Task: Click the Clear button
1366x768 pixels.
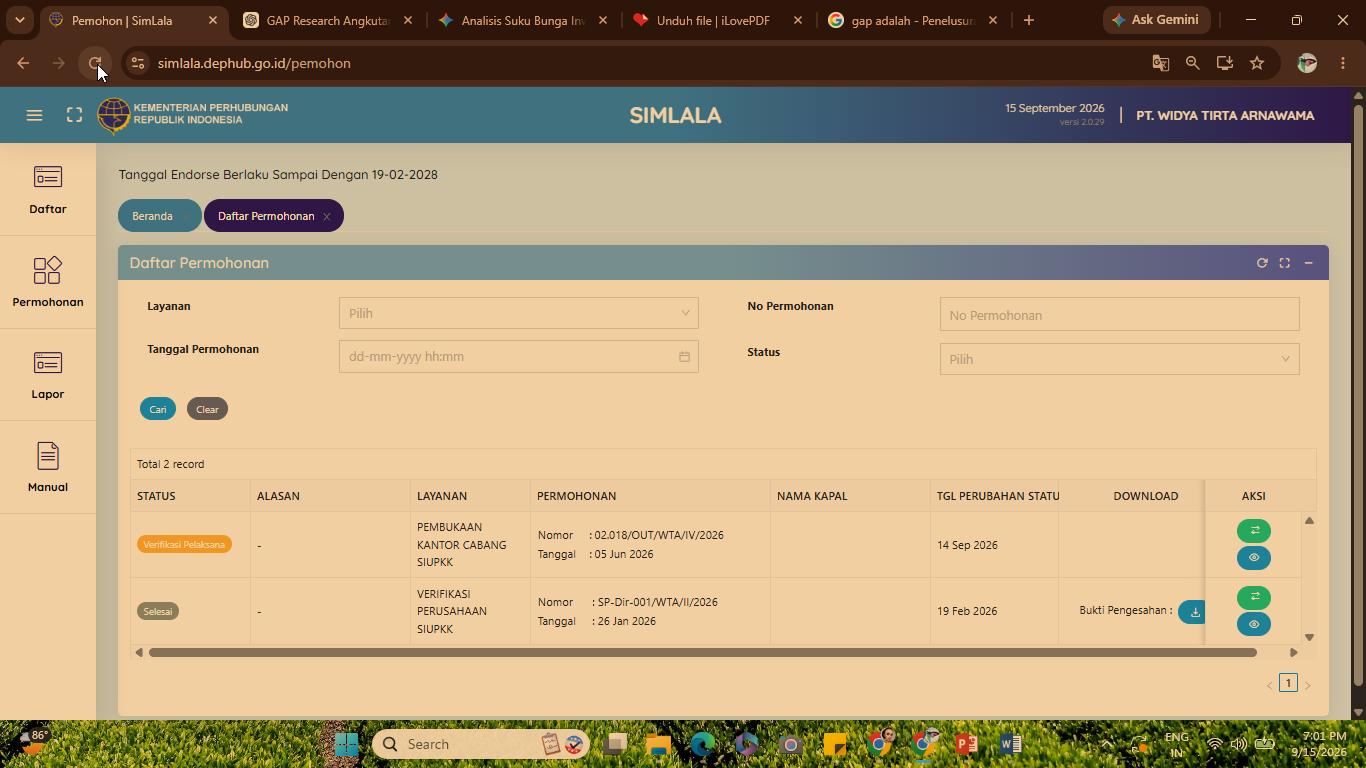Action: pos(207,409)
